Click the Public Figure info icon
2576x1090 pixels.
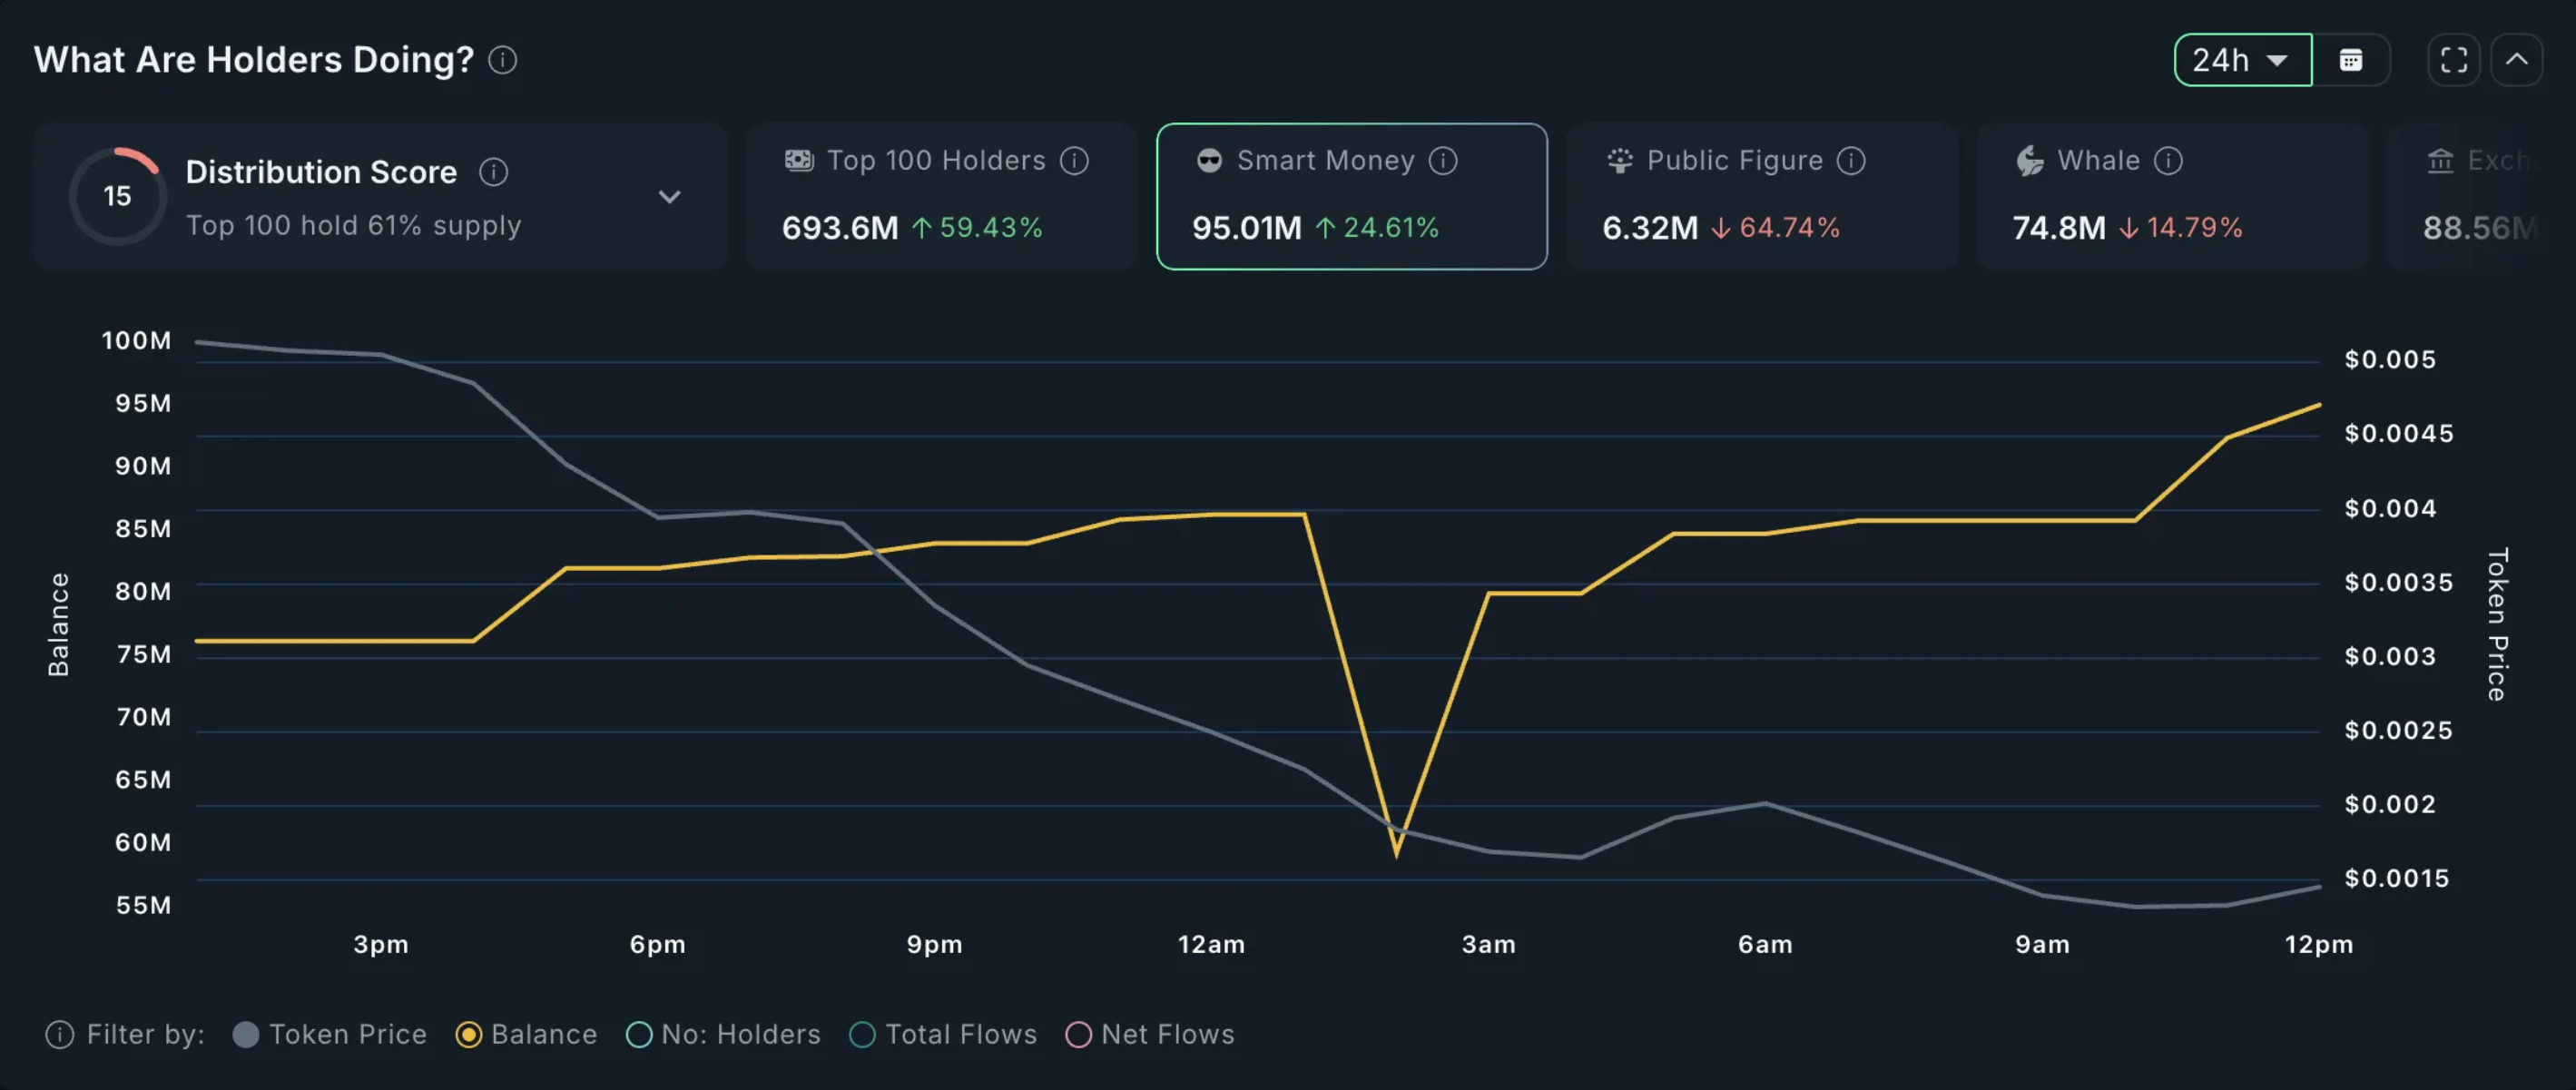tap(1851, 161)
